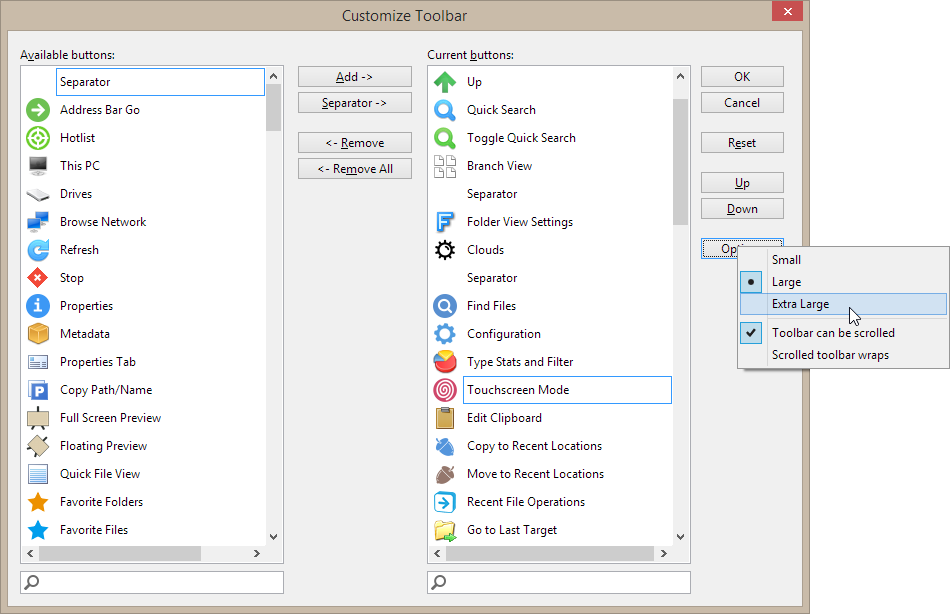Select Small from the size menu
This screenshot has width=950, height=614.
[786, 260]
